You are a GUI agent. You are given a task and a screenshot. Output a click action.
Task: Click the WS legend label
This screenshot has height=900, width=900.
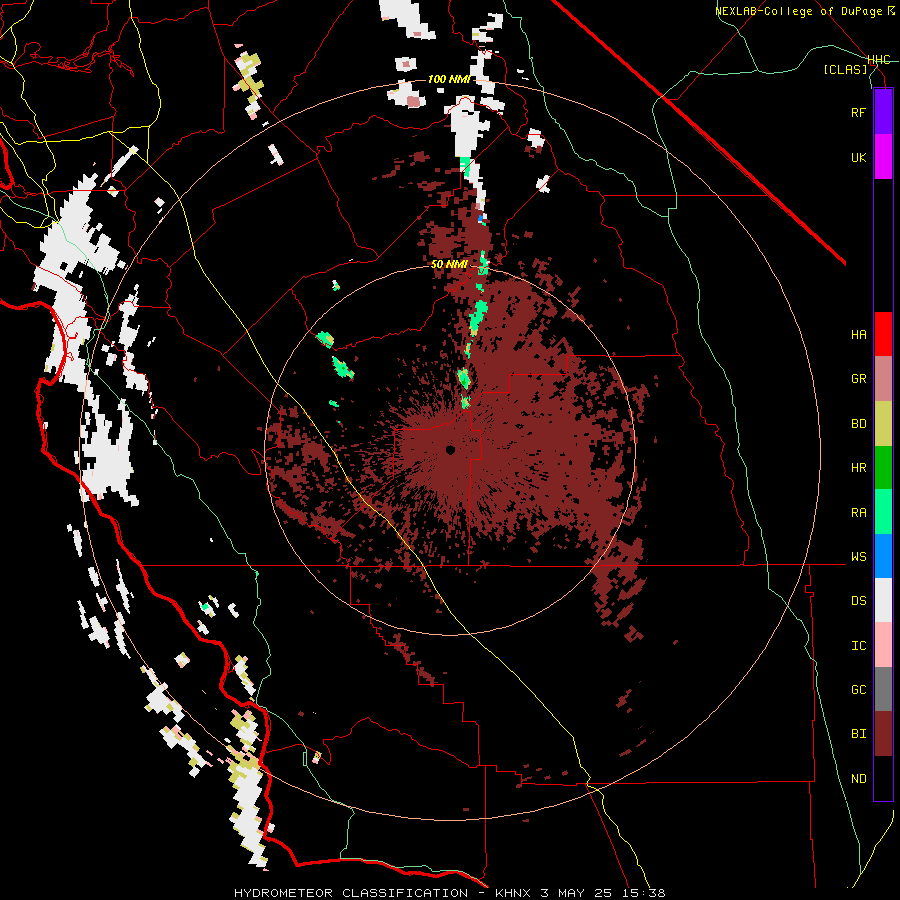click(858, 557)
